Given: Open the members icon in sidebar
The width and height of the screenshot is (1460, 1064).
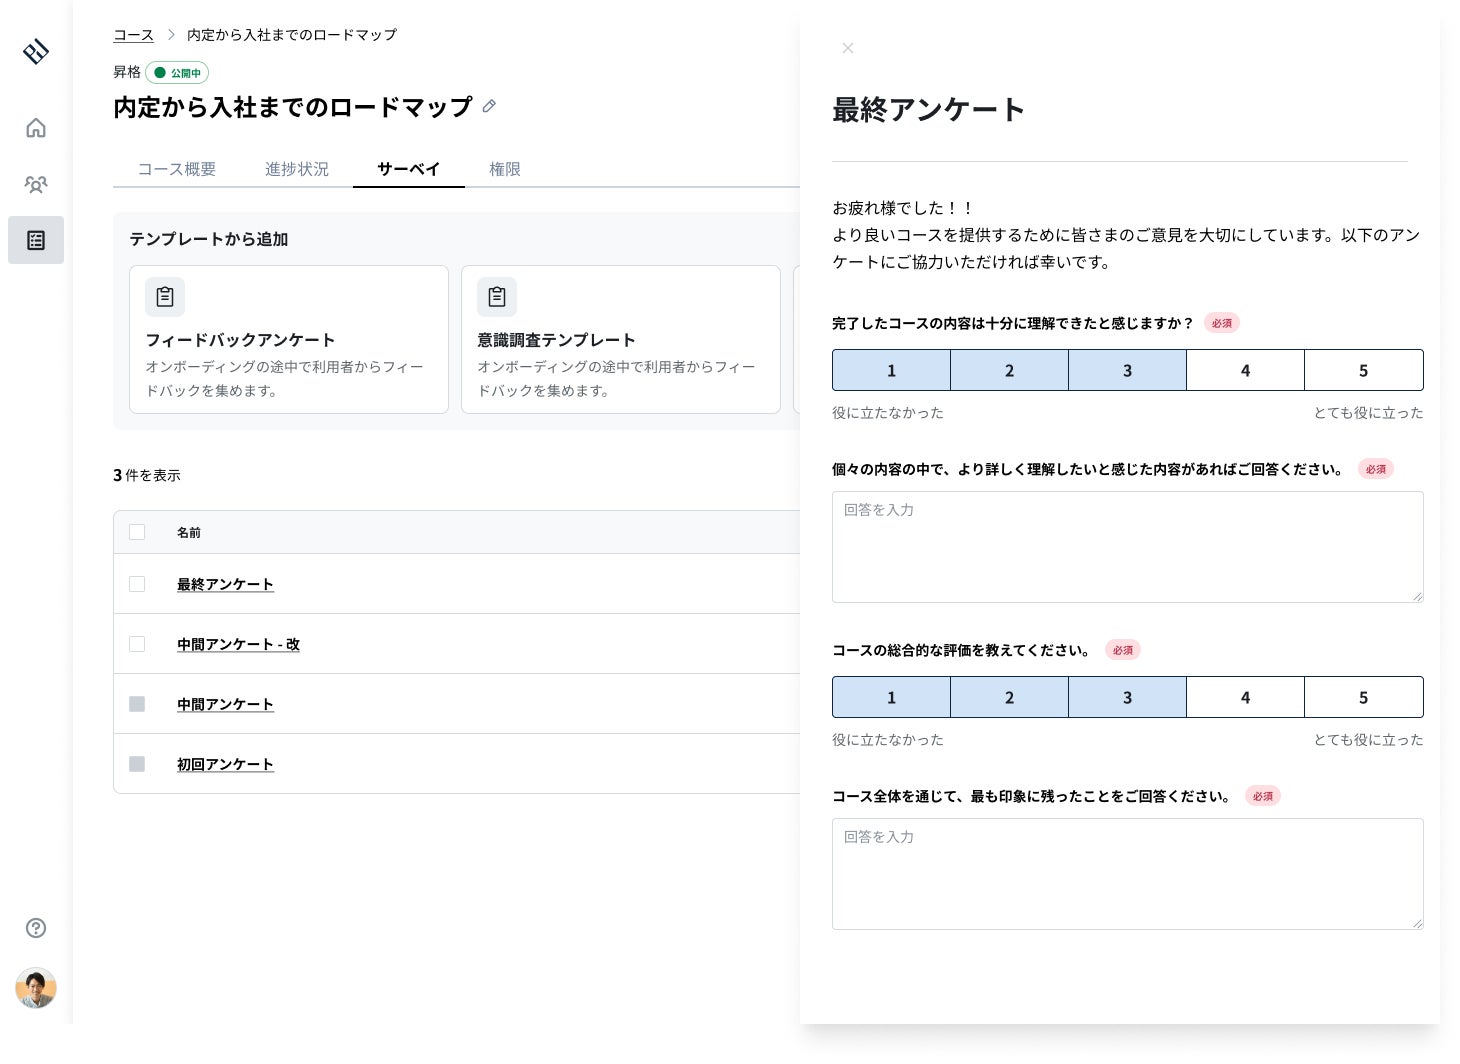Looking at the screenshot, I should click(36, 184).
